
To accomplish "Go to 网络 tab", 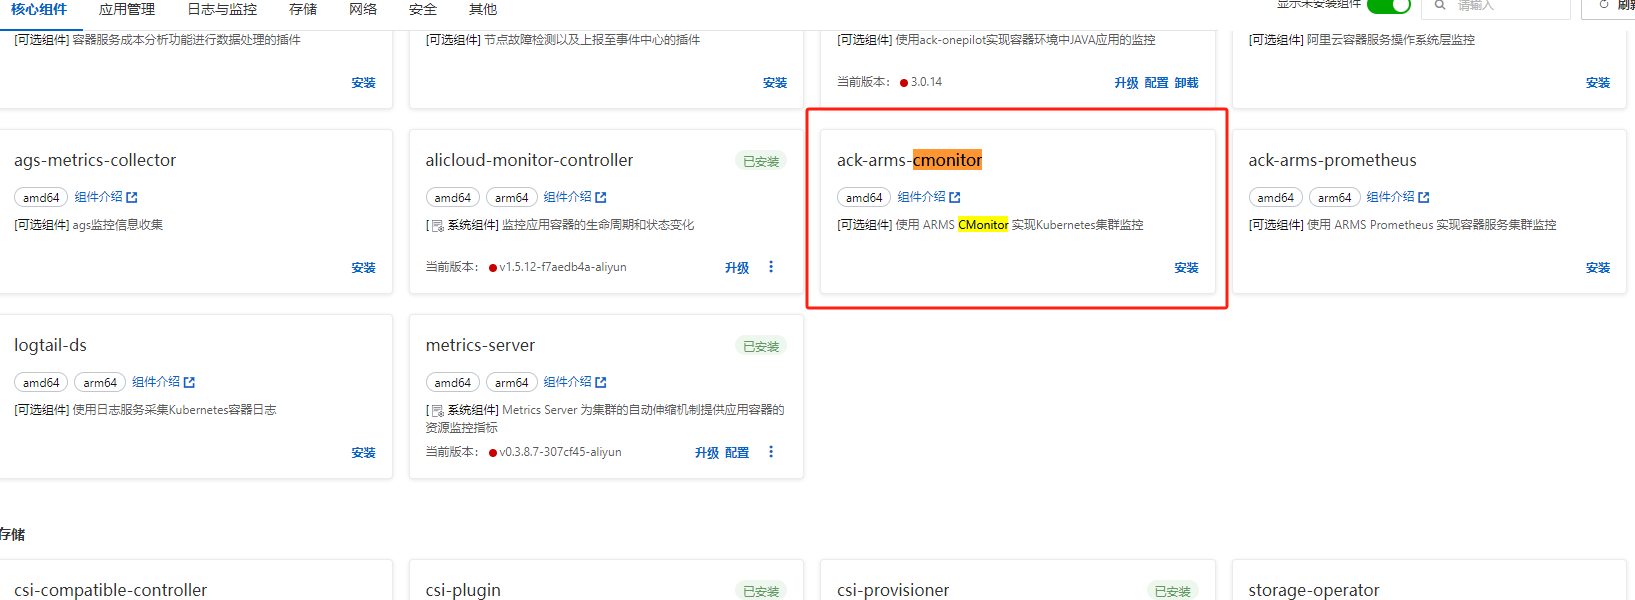I will pyautogui.click(x=363, y=9).
